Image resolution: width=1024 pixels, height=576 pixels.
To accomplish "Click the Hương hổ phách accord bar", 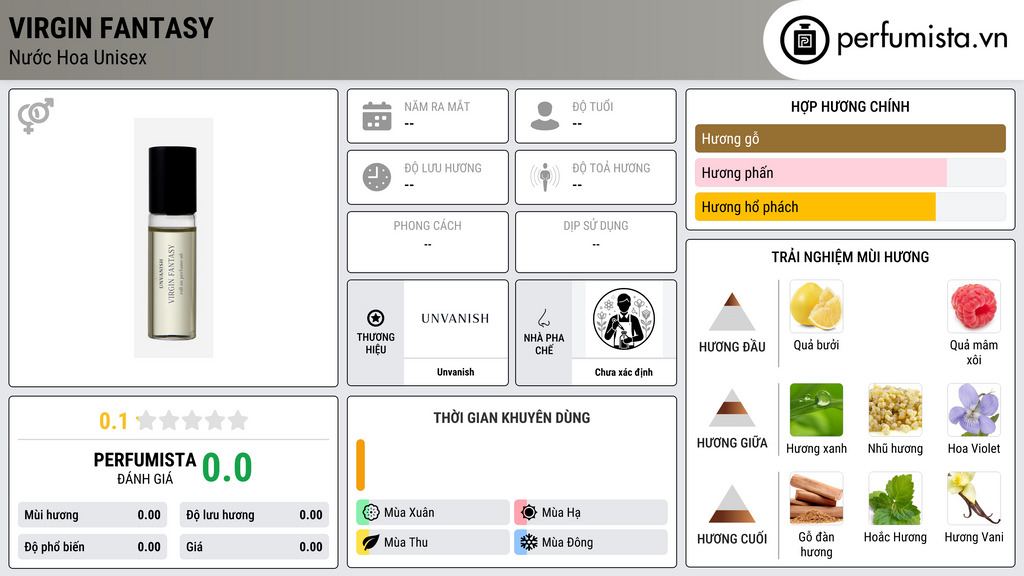I will pyautogui.click(x=850, y=206).
